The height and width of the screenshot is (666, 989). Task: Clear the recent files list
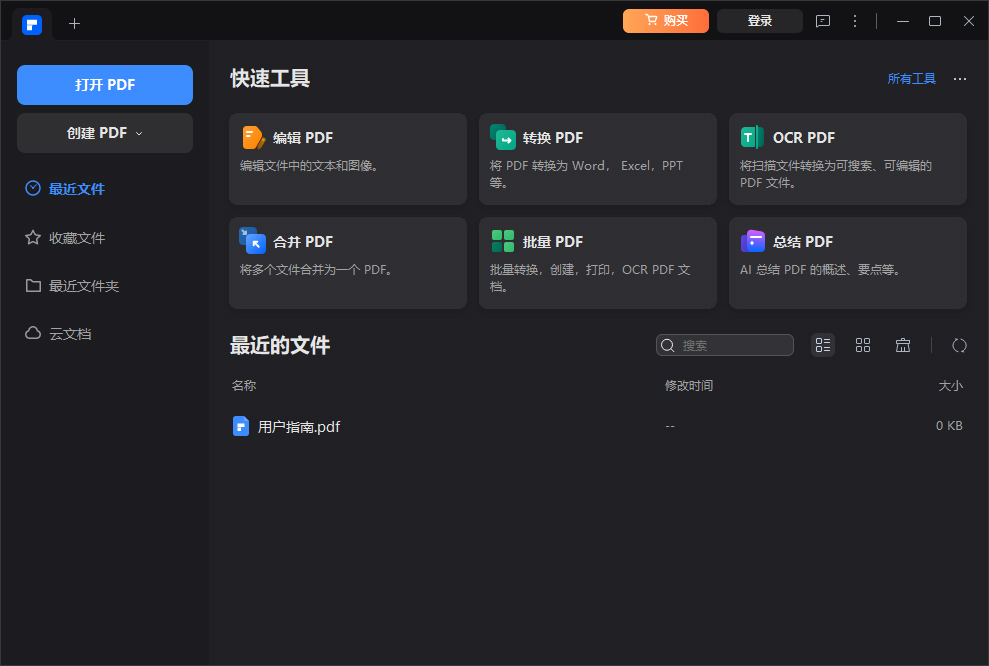pos(903,345)
